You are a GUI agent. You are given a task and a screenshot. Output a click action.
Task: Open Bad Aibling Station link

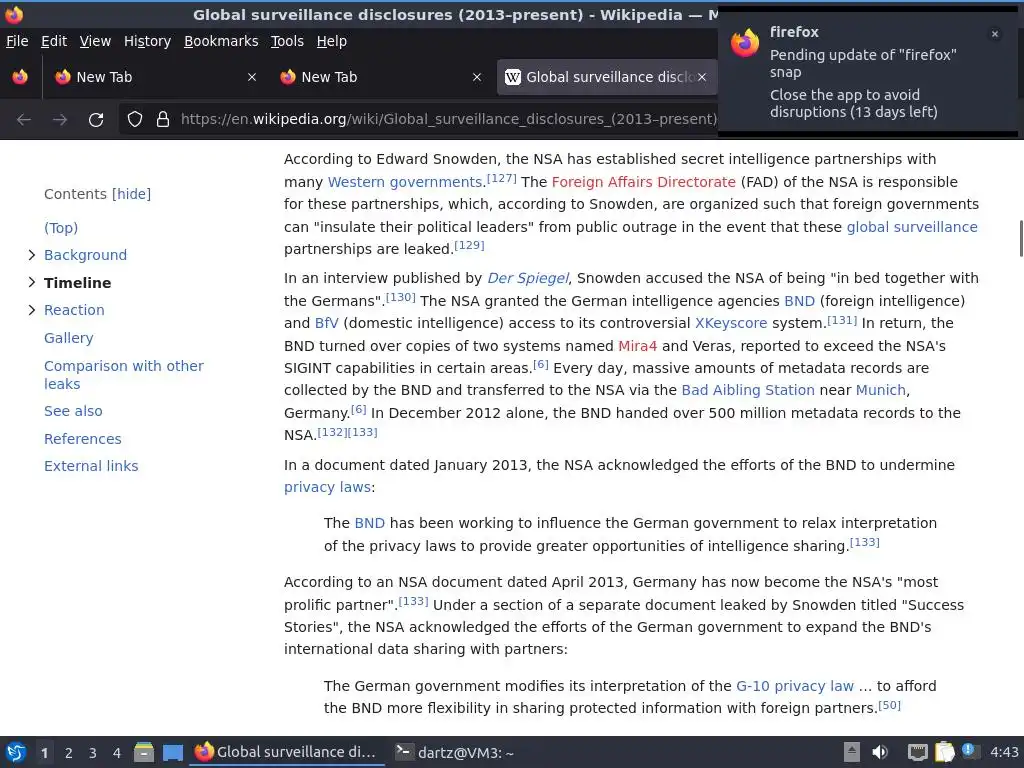pyautogui.click(x=748, y=391)
